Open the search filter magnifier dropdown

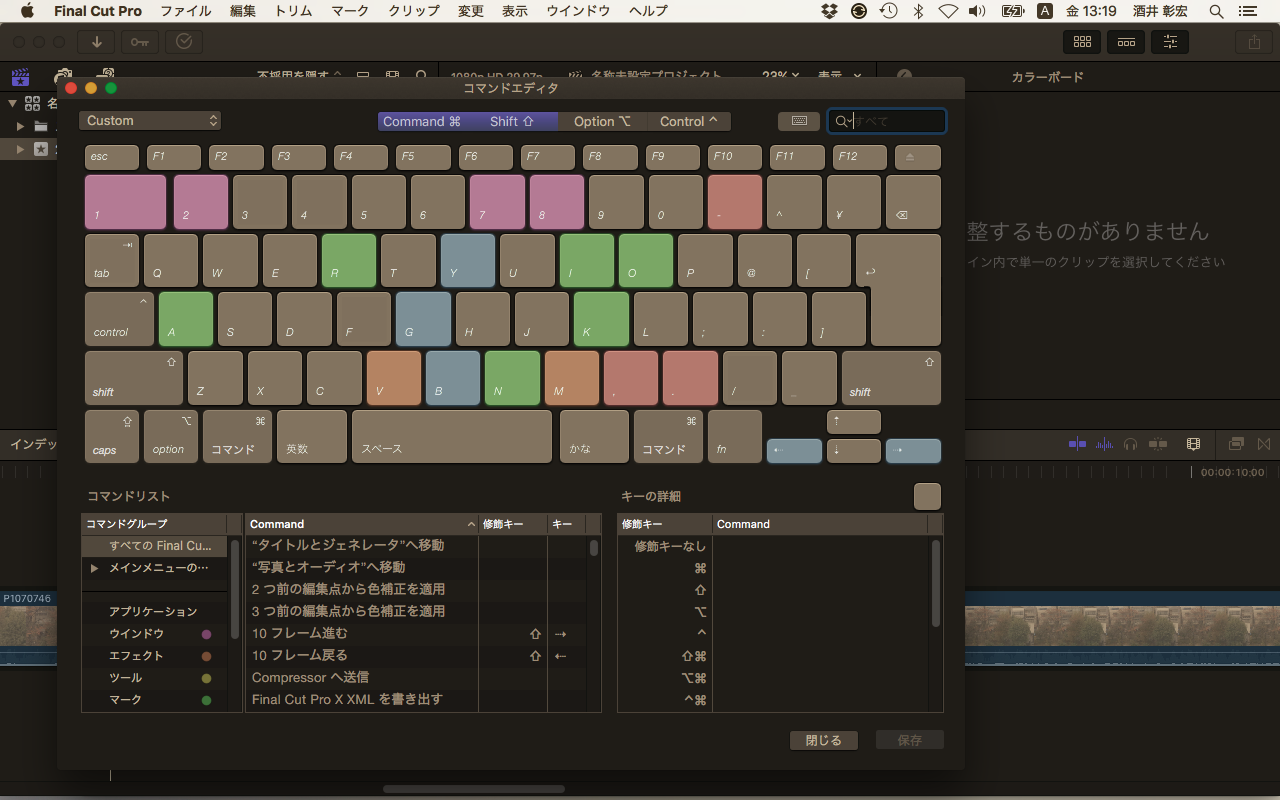point(842,121)
